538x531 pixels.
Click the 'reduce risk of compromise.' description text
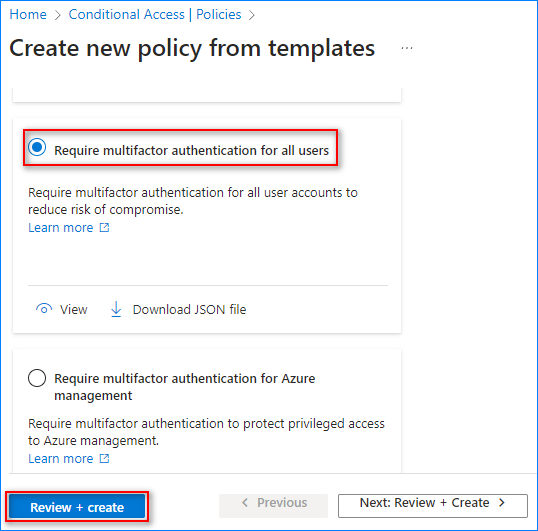pos(106,210)
